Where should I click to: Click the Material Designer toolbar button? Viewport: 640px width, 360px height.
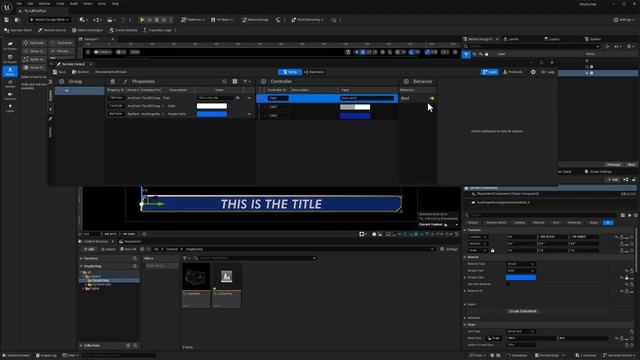87,30
